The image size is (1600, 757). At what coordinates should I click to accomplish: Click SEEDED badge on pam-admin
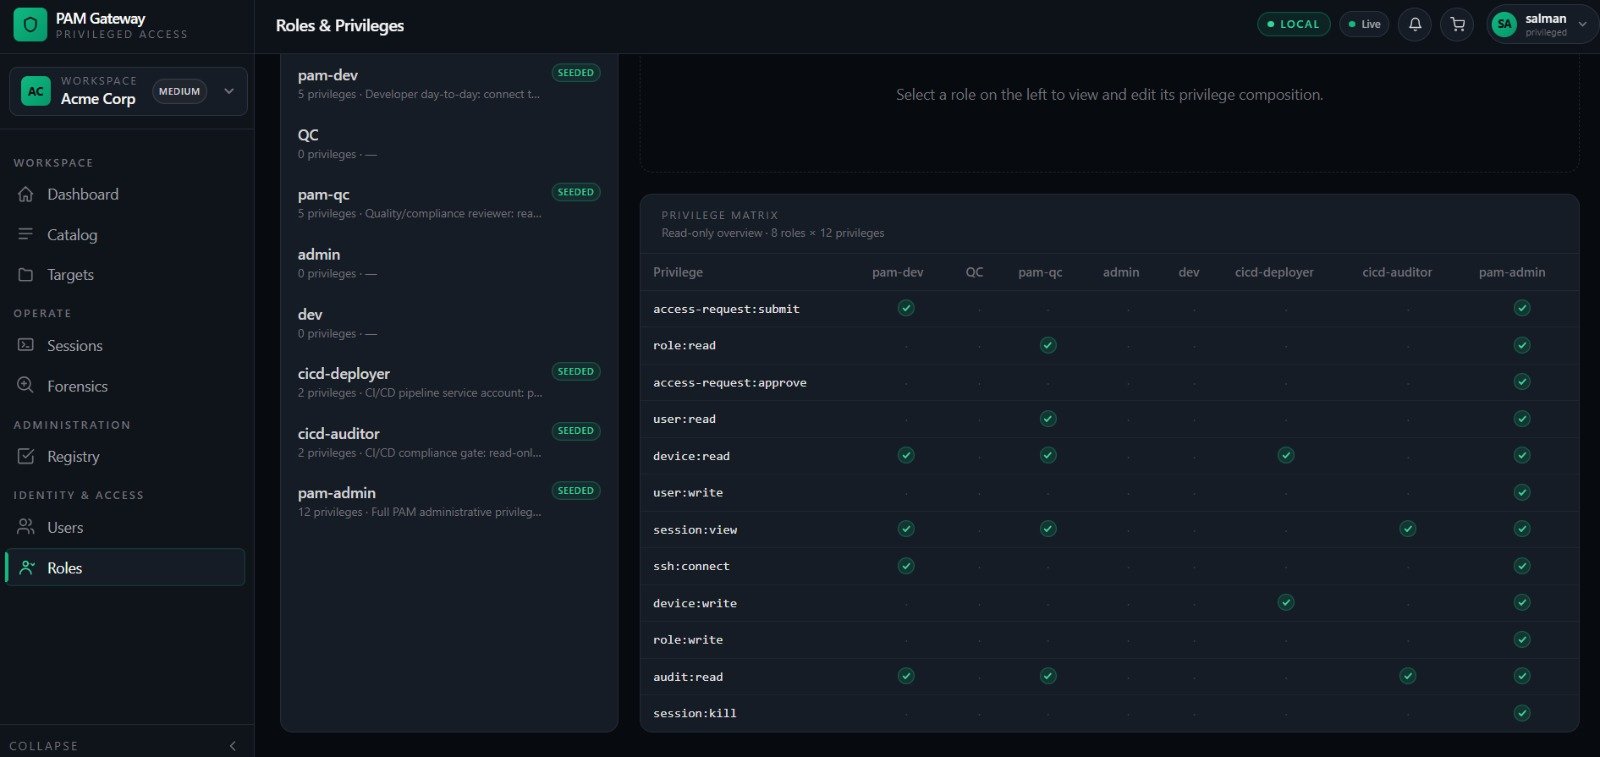click(576, 491)
